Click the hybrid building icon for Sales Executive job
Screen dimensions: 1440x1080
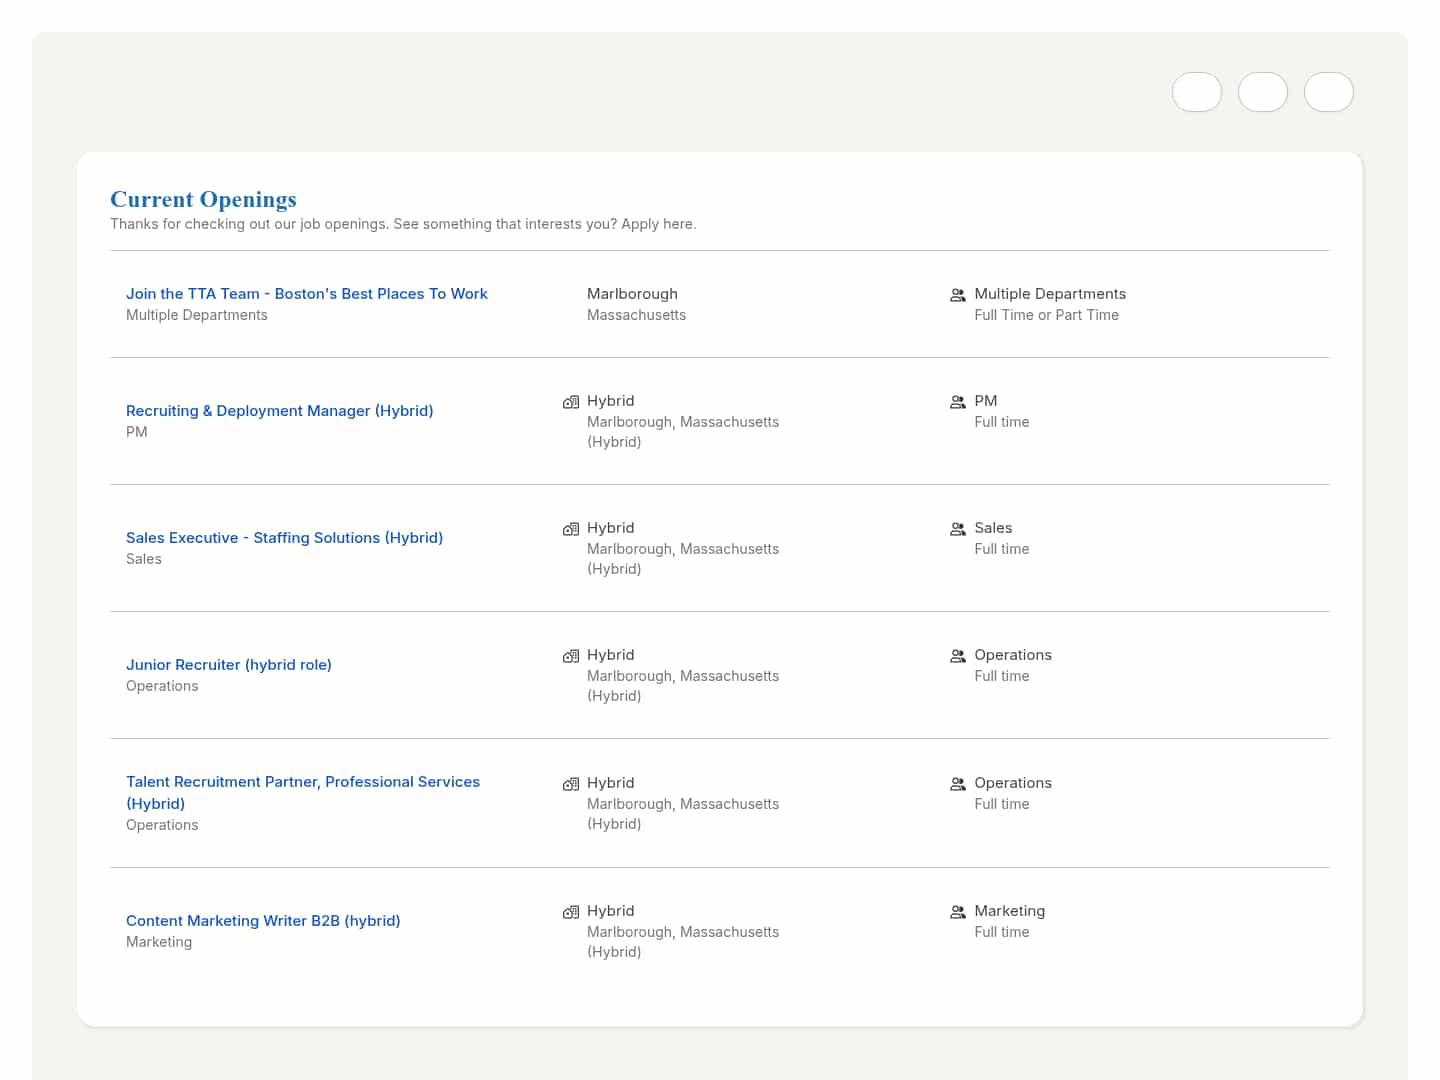coord(571,529)
